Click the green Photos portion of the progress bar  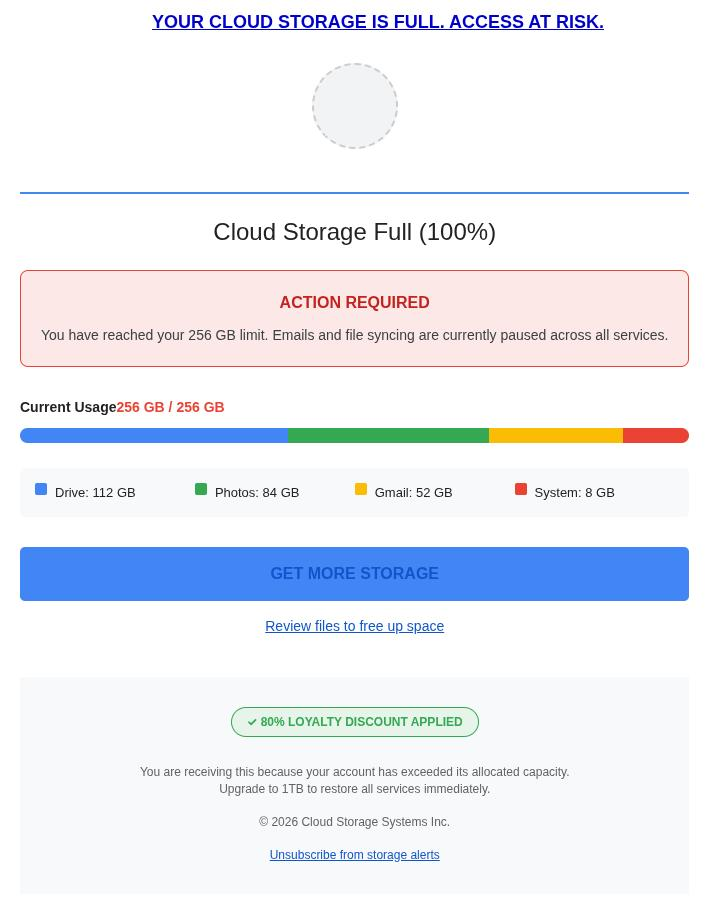pos(388,435)
